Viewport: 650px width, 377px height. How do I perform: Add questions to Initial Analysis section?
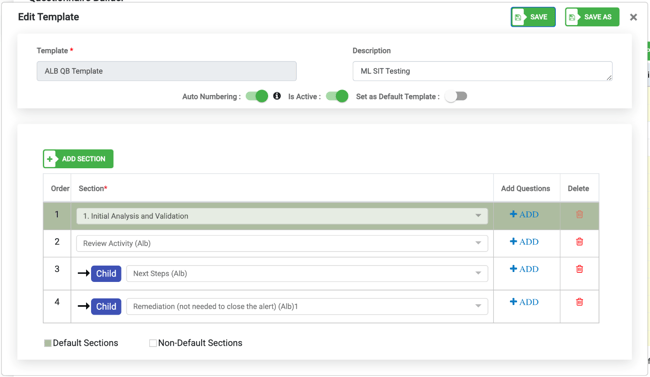pos(524,214)
